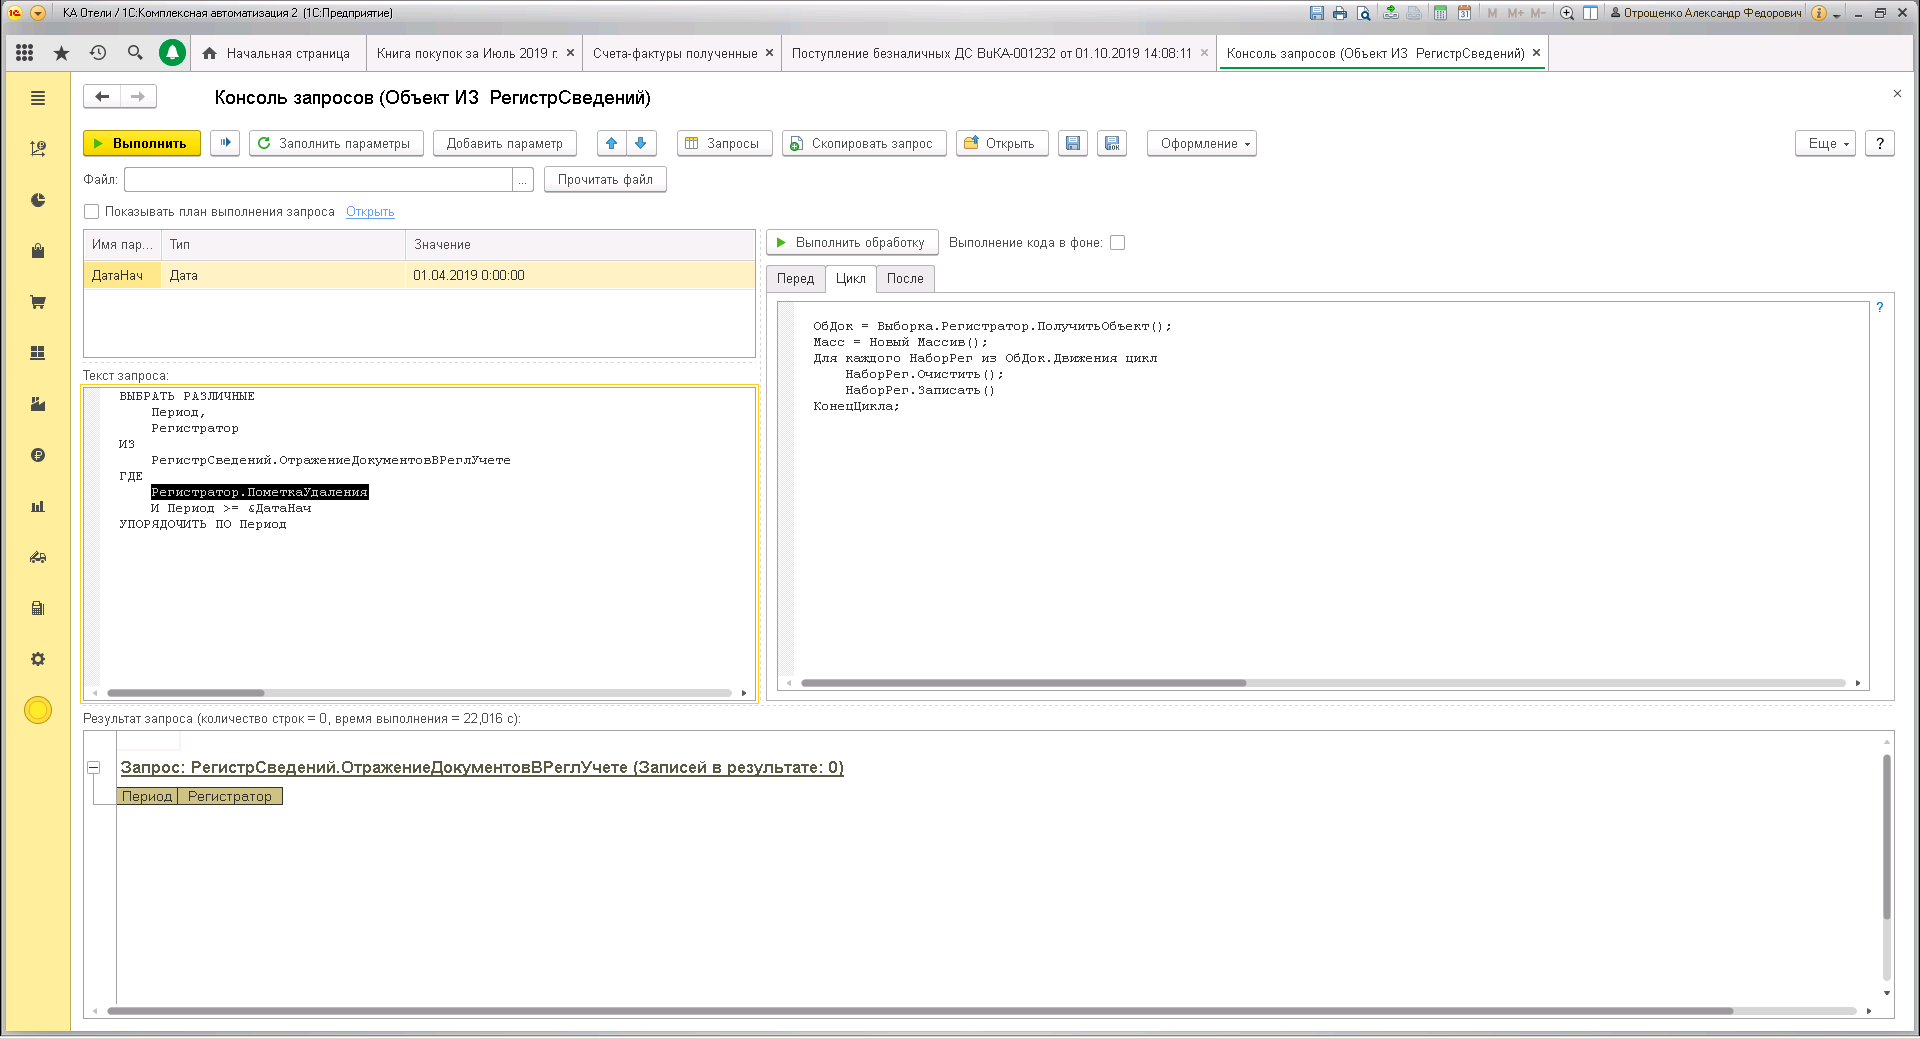This screenshot has width=1920, height=1040.
Task: Open the calculator accounting section in sidebar
Action: tap(38, 608)
